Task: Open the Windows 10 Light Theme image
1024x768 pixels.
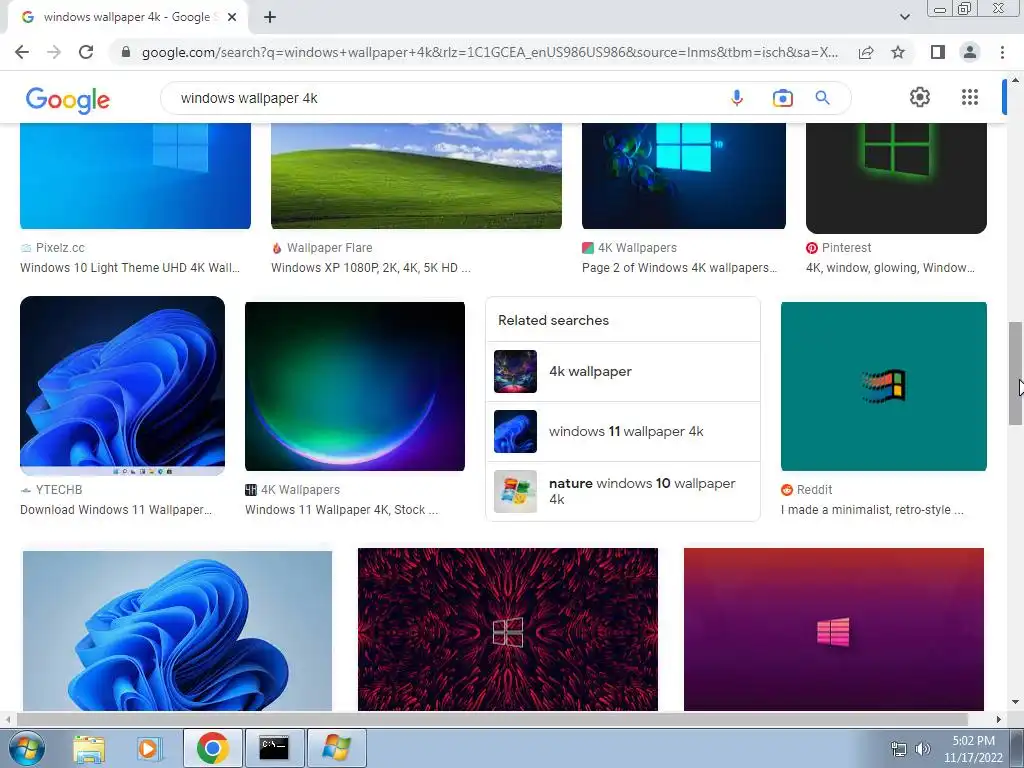Action: [135, 176]
